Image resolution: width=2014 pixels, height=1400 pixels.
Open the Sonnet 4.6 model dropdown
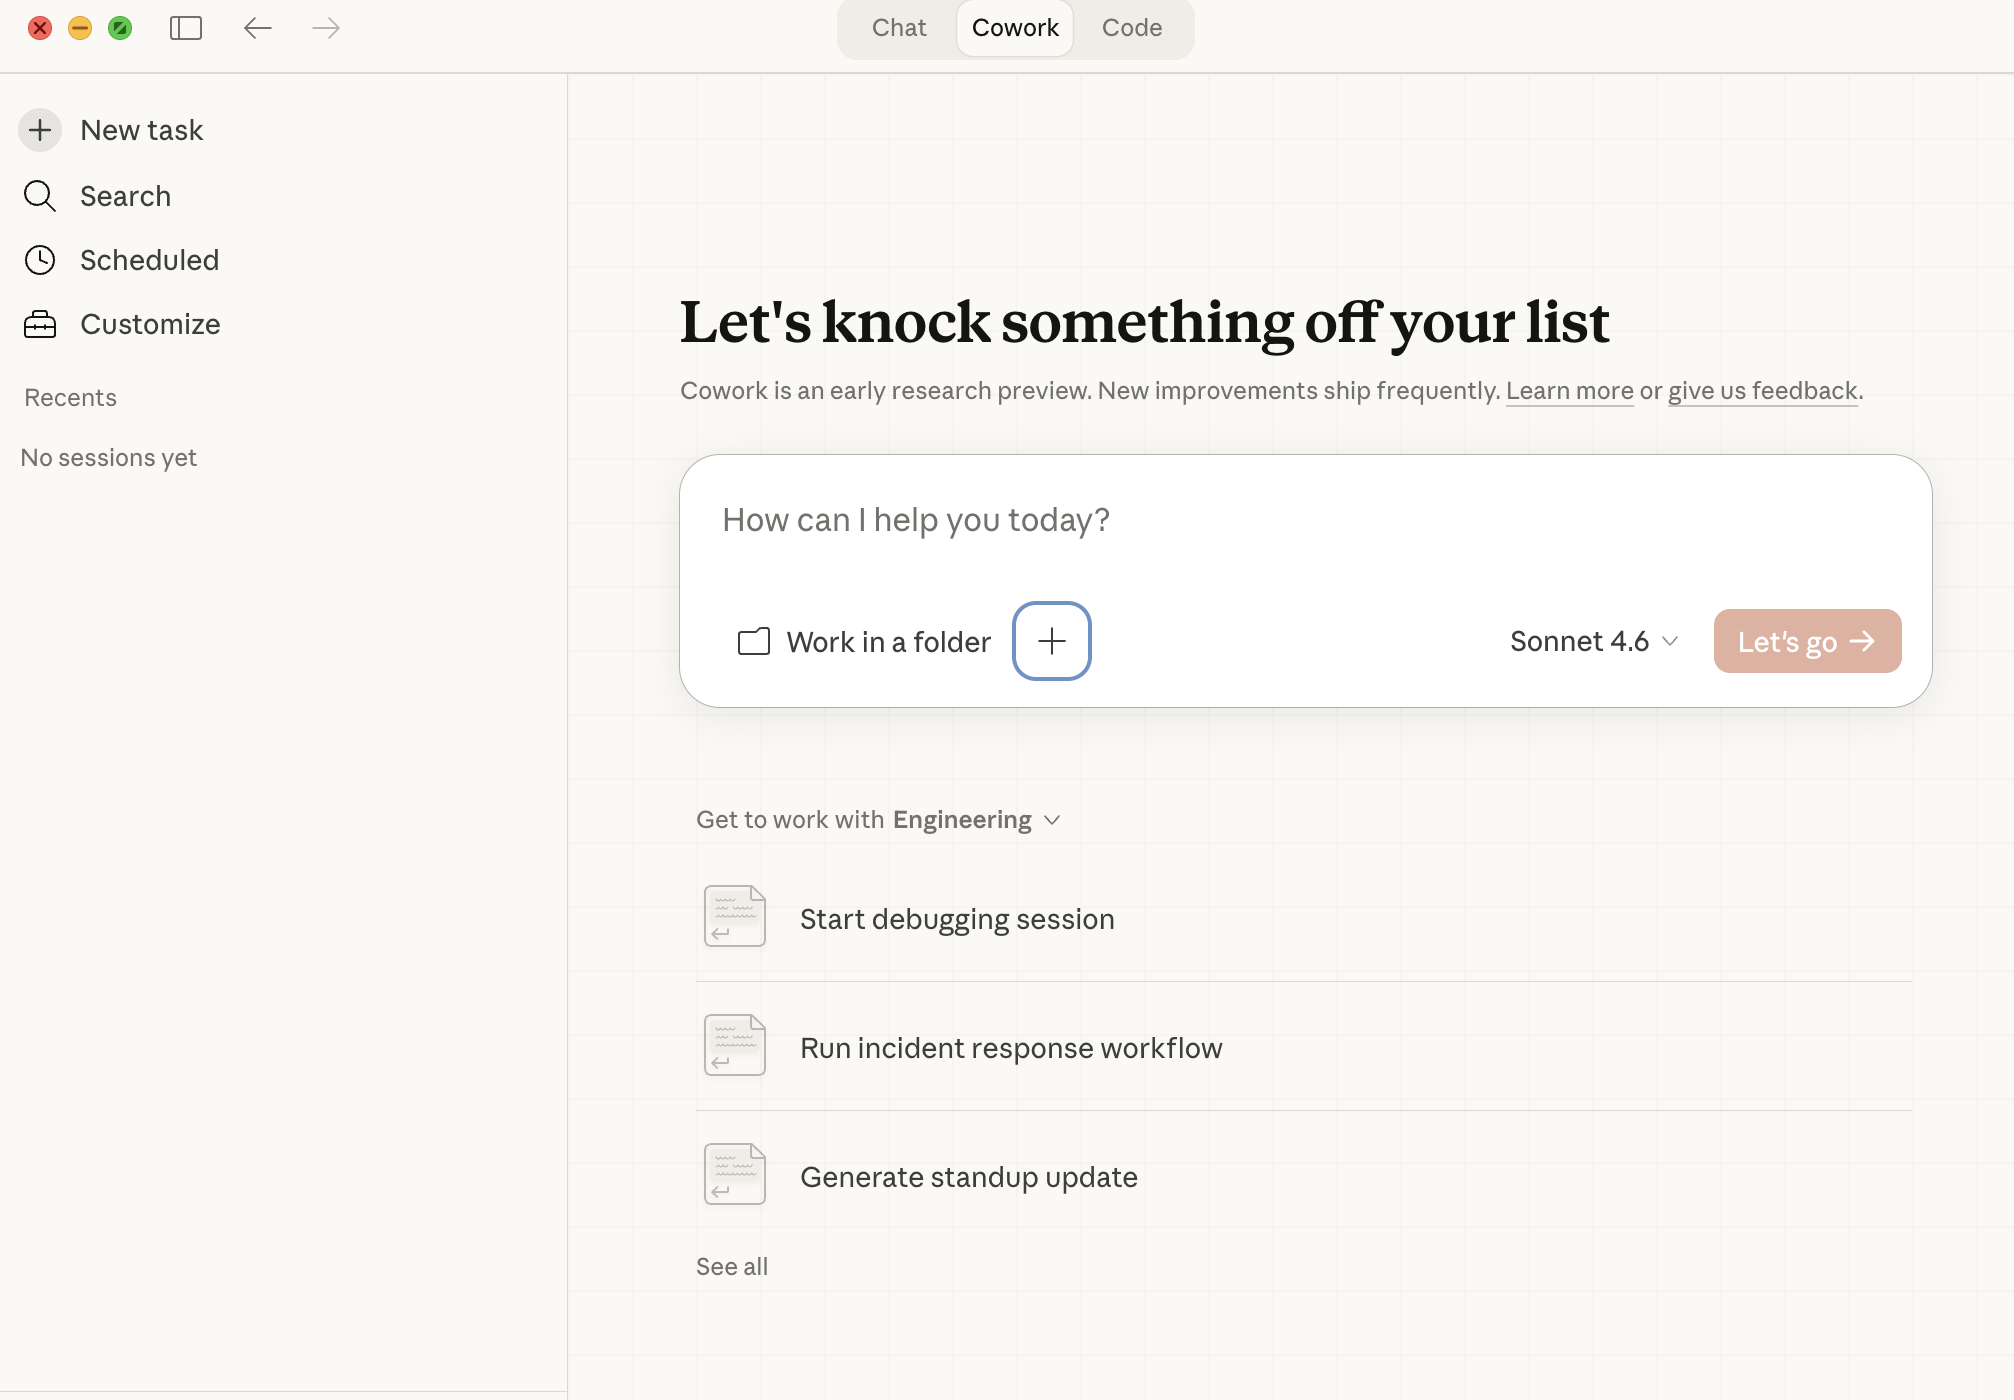point(1594,641)
